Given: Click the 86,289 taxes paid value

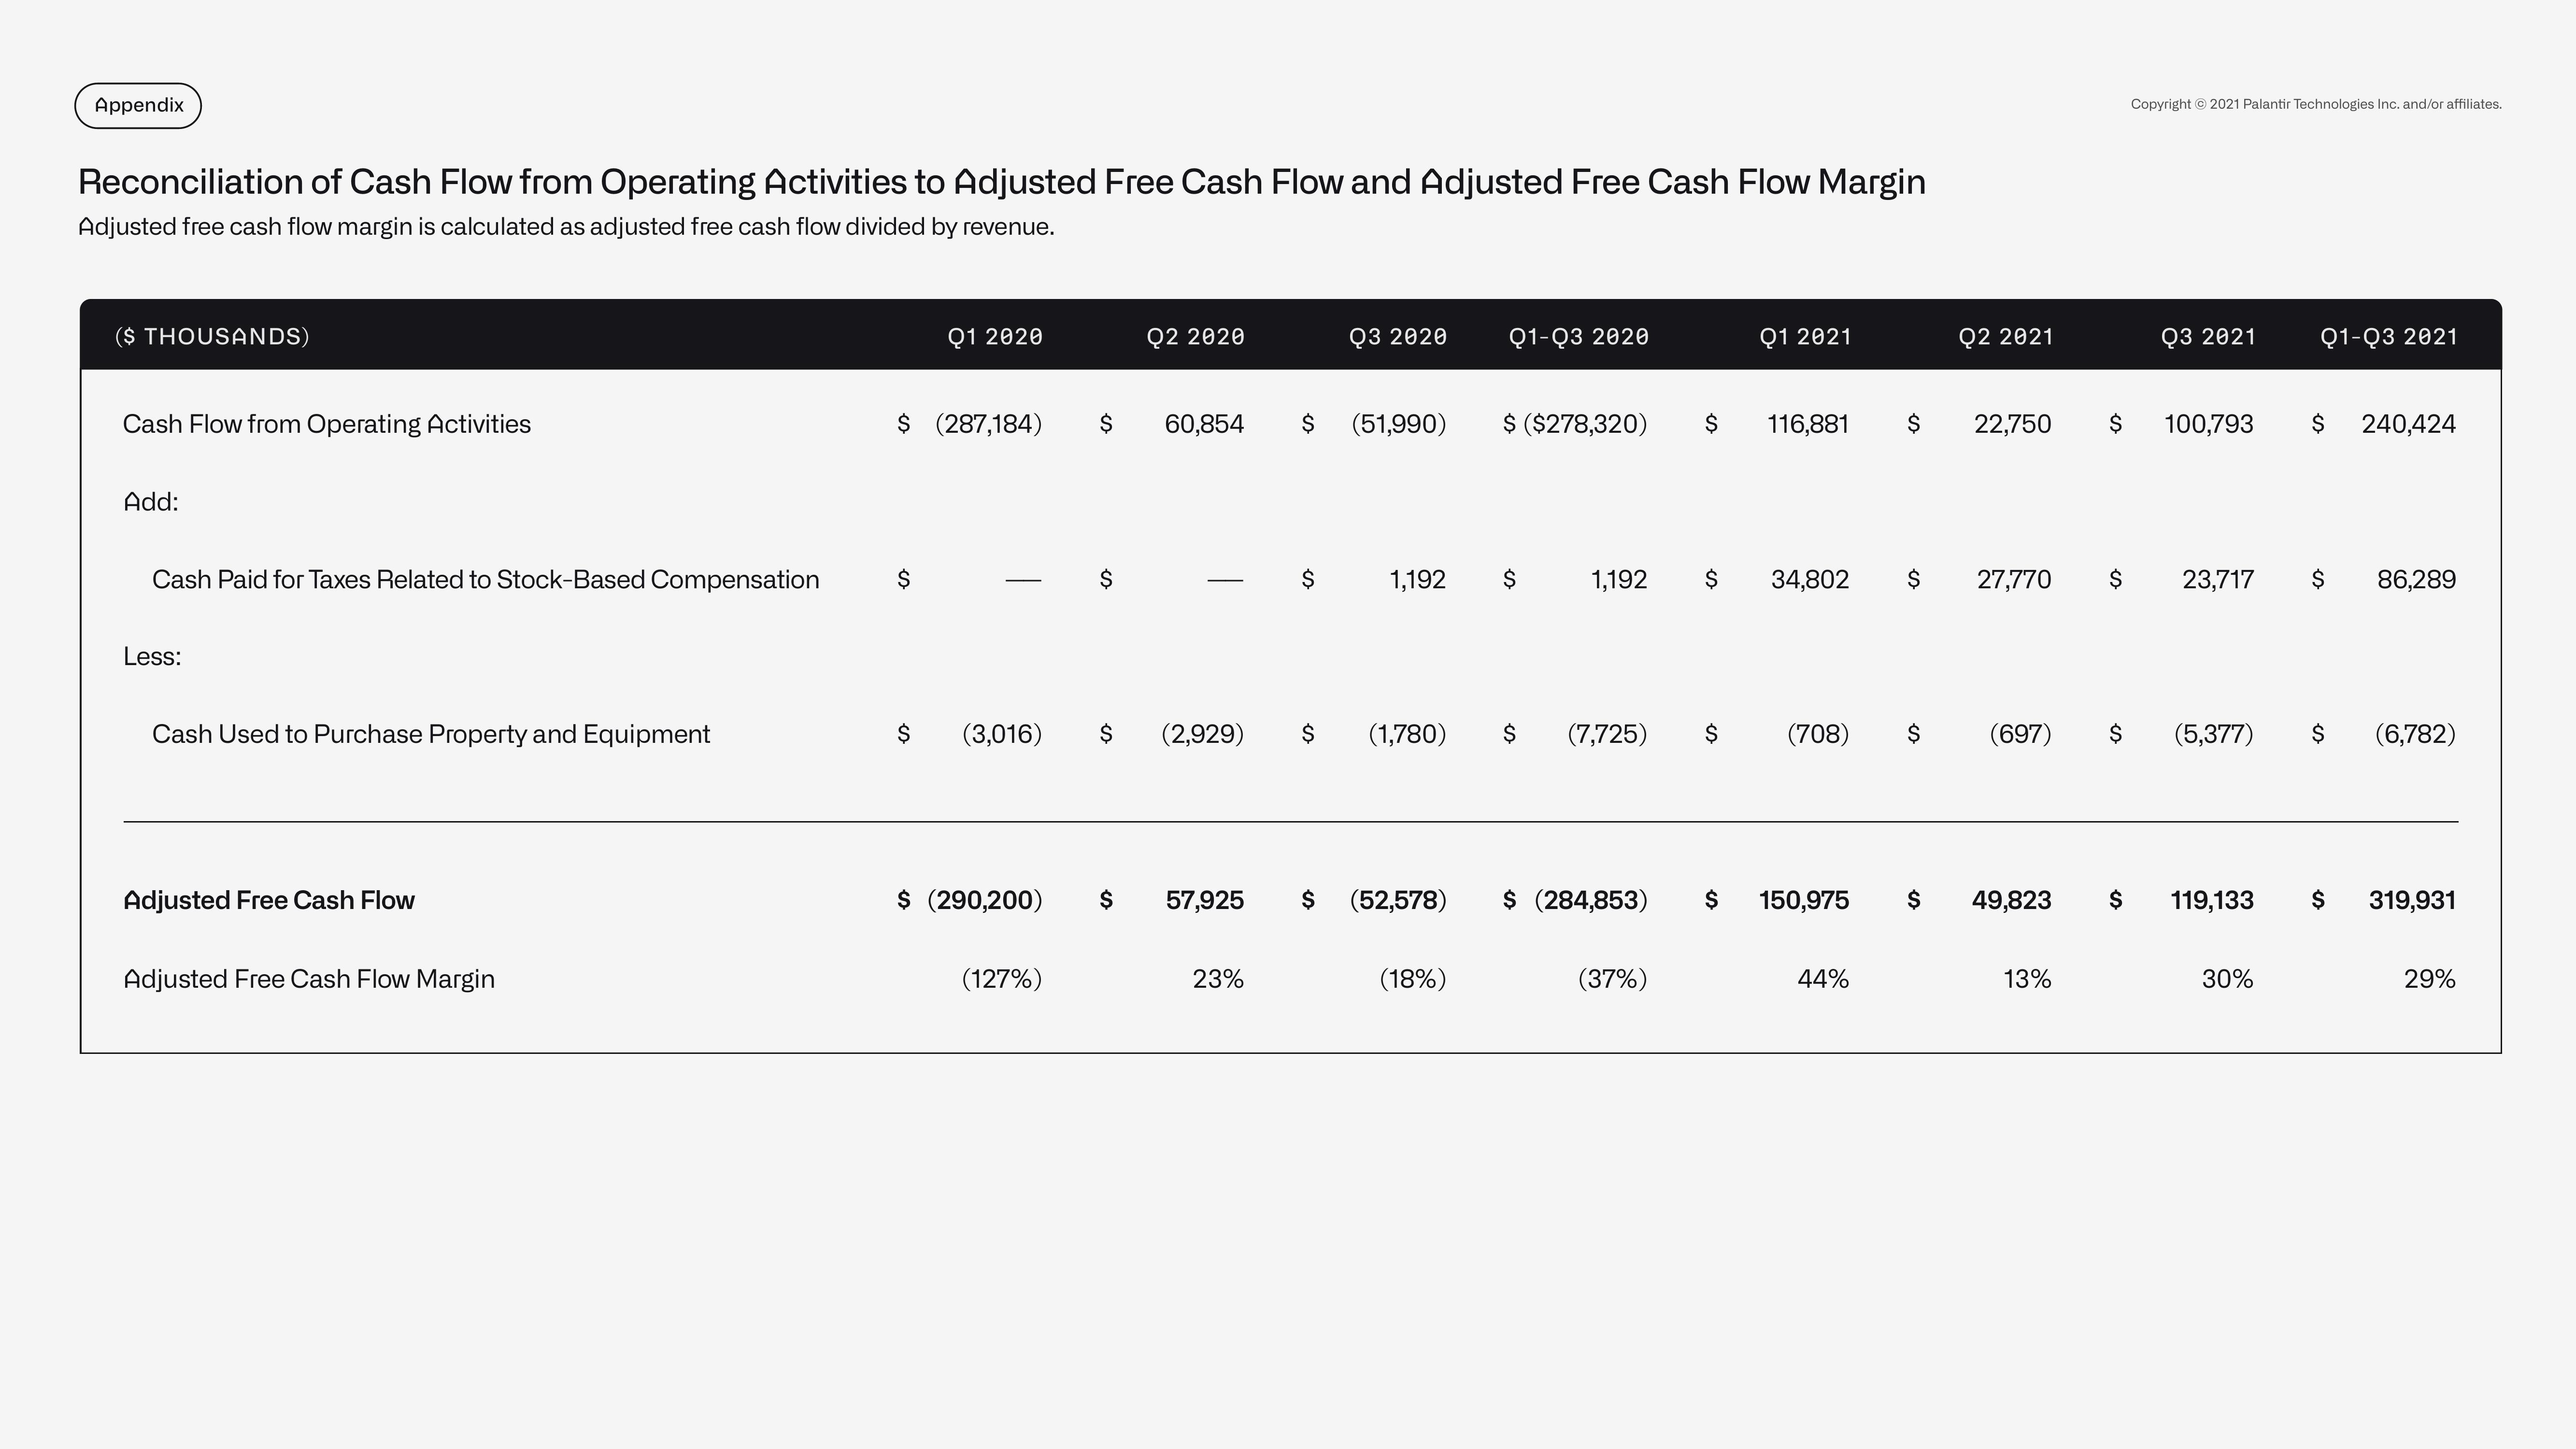Looking at the screenshot, I should [2416, 580].
